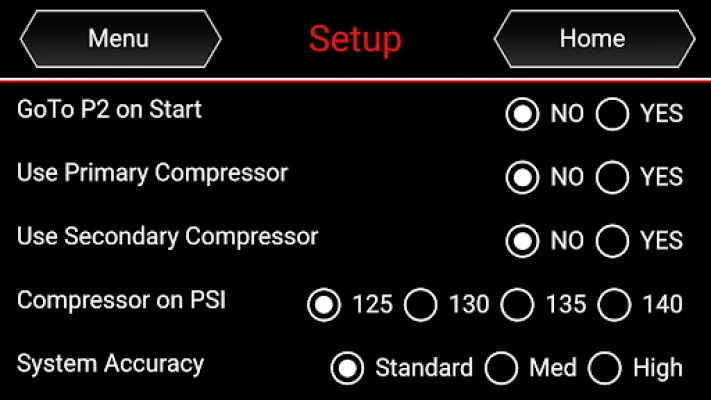This screenshot has height=400, width=711.
Task: Choose Standard System Accuracy
Action: click(347, 368)
